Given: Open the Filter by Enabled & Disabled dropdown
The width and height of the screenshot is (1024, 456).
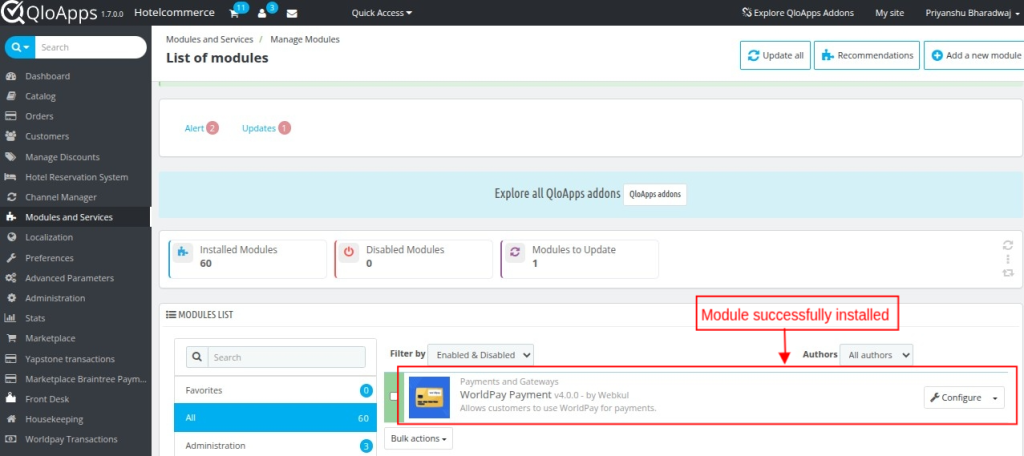Looking at the screenshot, I should click(x=482, y=355).
